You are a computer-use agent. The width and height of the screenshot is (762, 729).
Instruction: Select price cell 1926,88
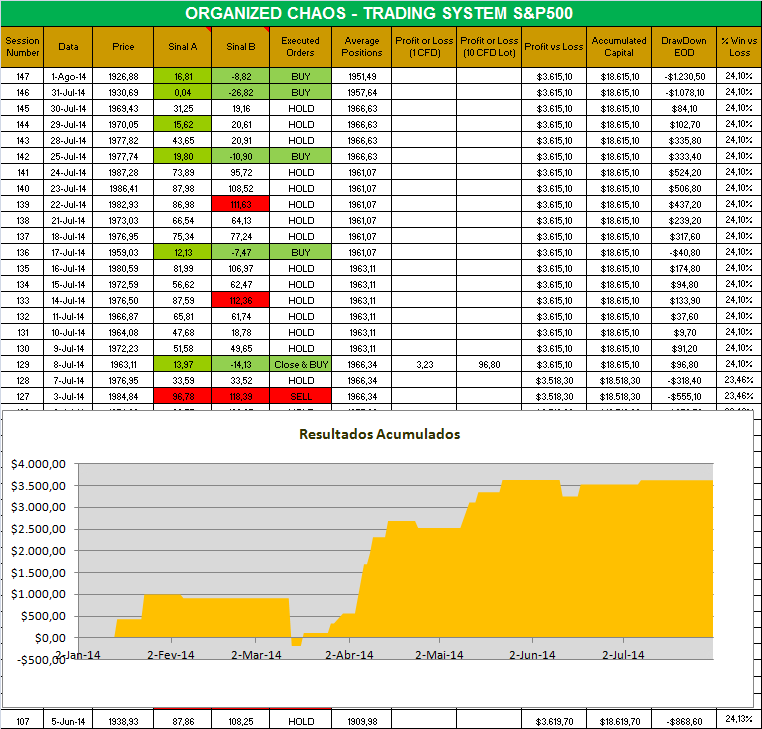pos(123,76)
